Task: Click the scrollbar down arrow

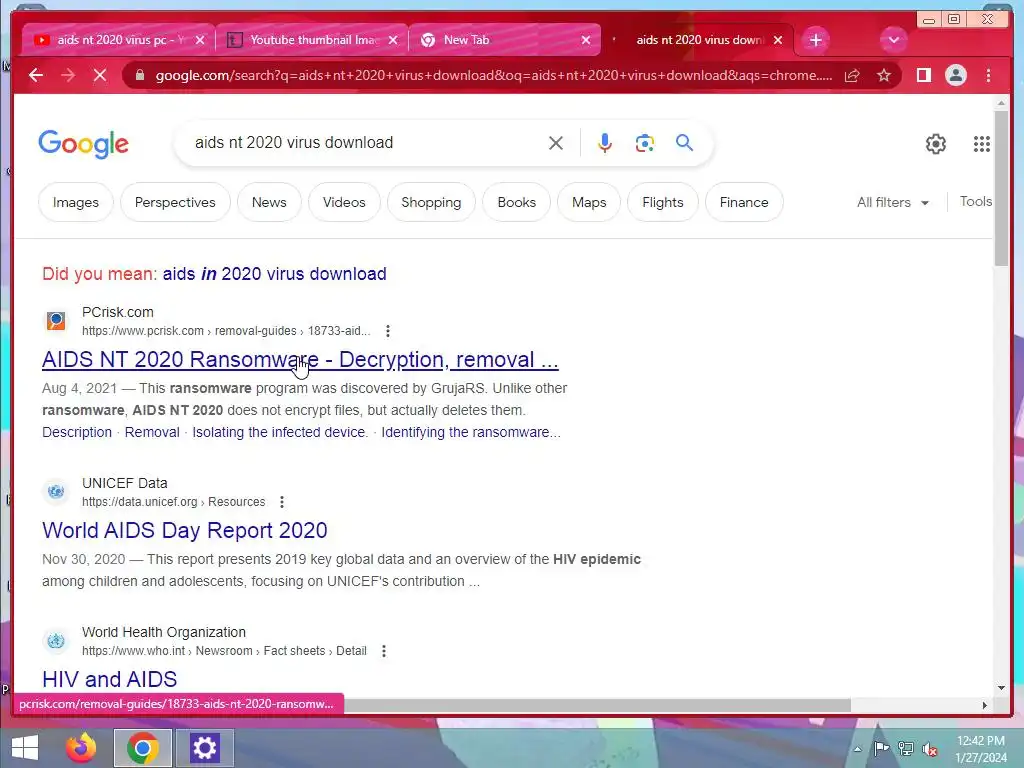Action: coord(1001,688)
